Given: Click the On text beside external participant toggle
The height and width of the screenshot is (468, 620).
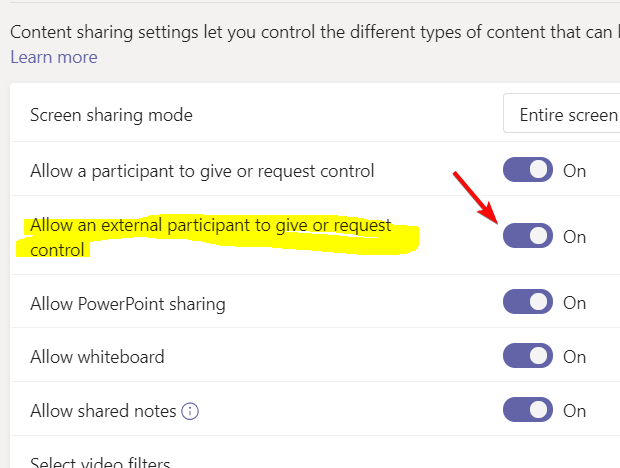Looking at the screenshot, I should pyautogui.click(x=574, y=237).
